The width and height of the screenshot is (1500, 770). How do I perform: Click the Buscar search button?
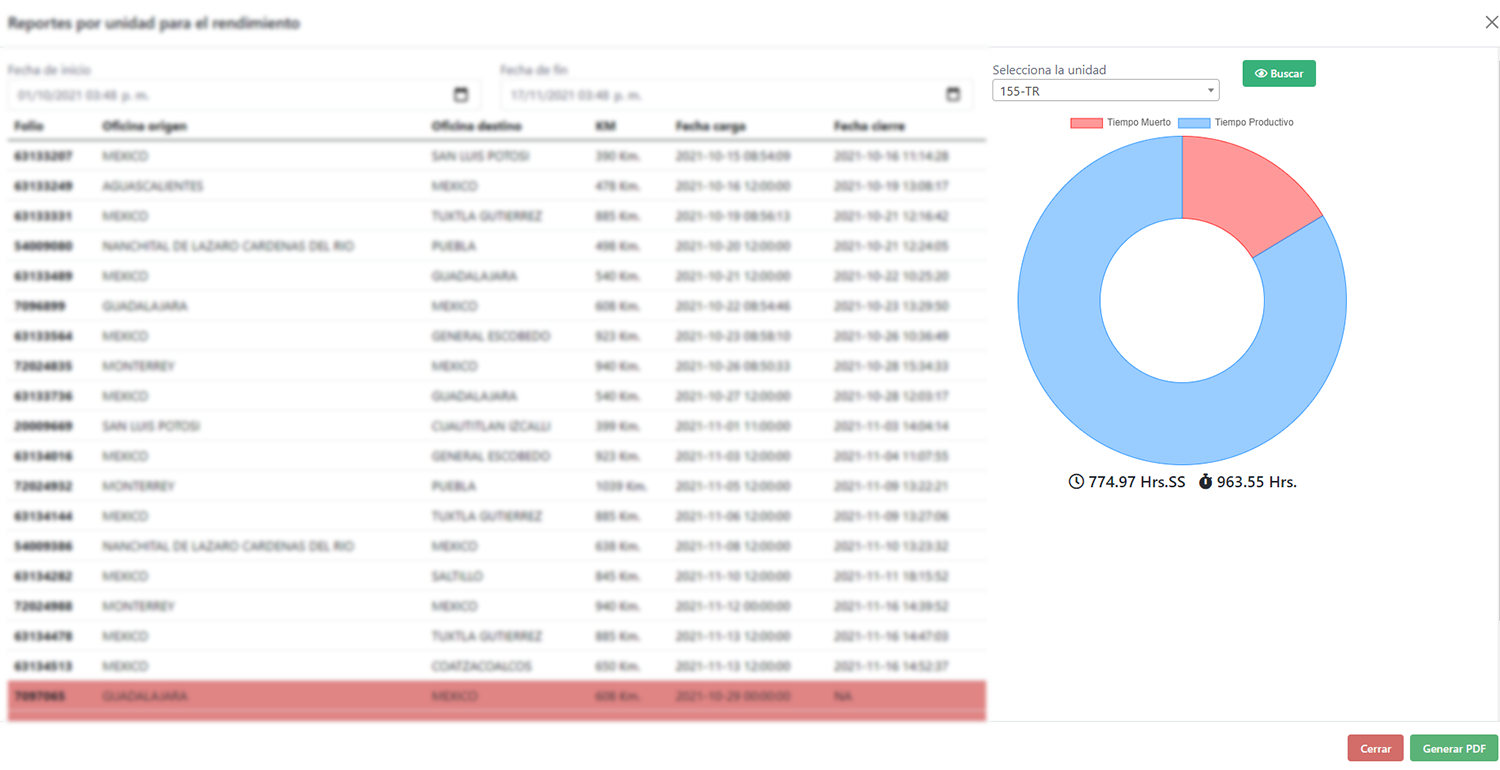1279,74
